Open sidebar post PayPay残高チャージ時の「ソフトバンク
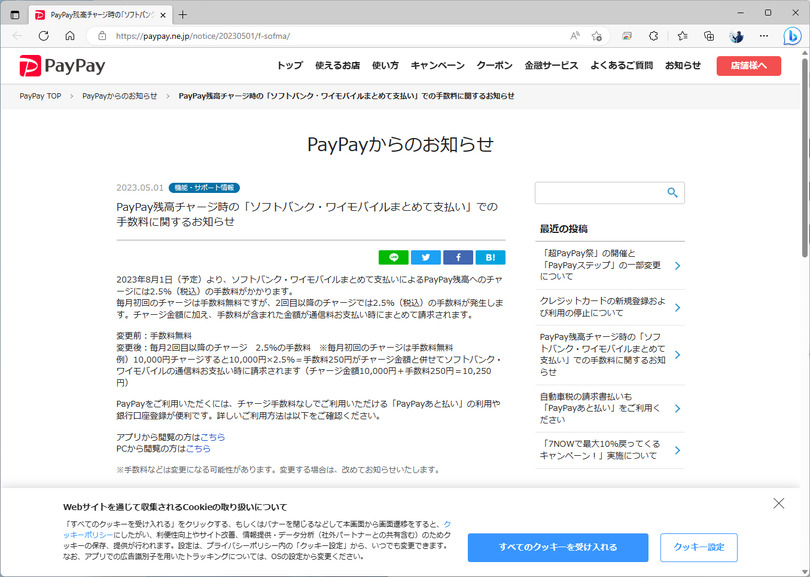The height and width of the screenshot is (577, 810). (603, 354)
